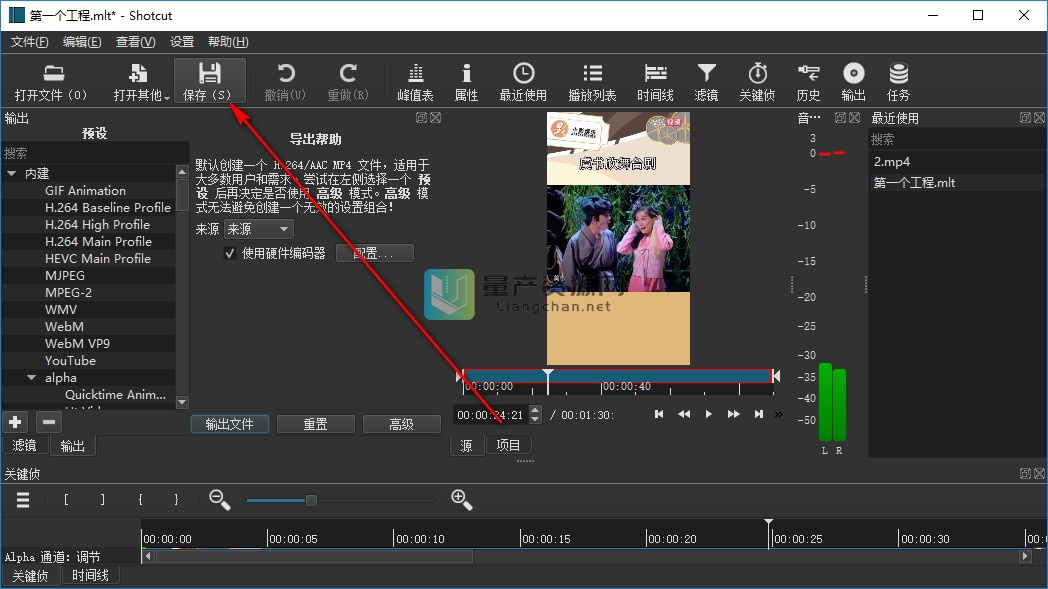Open the 滤镜 filters toolbar icon
This screenshot has height=589, width=1048.
pyautogui.click(x=706, y=82)
